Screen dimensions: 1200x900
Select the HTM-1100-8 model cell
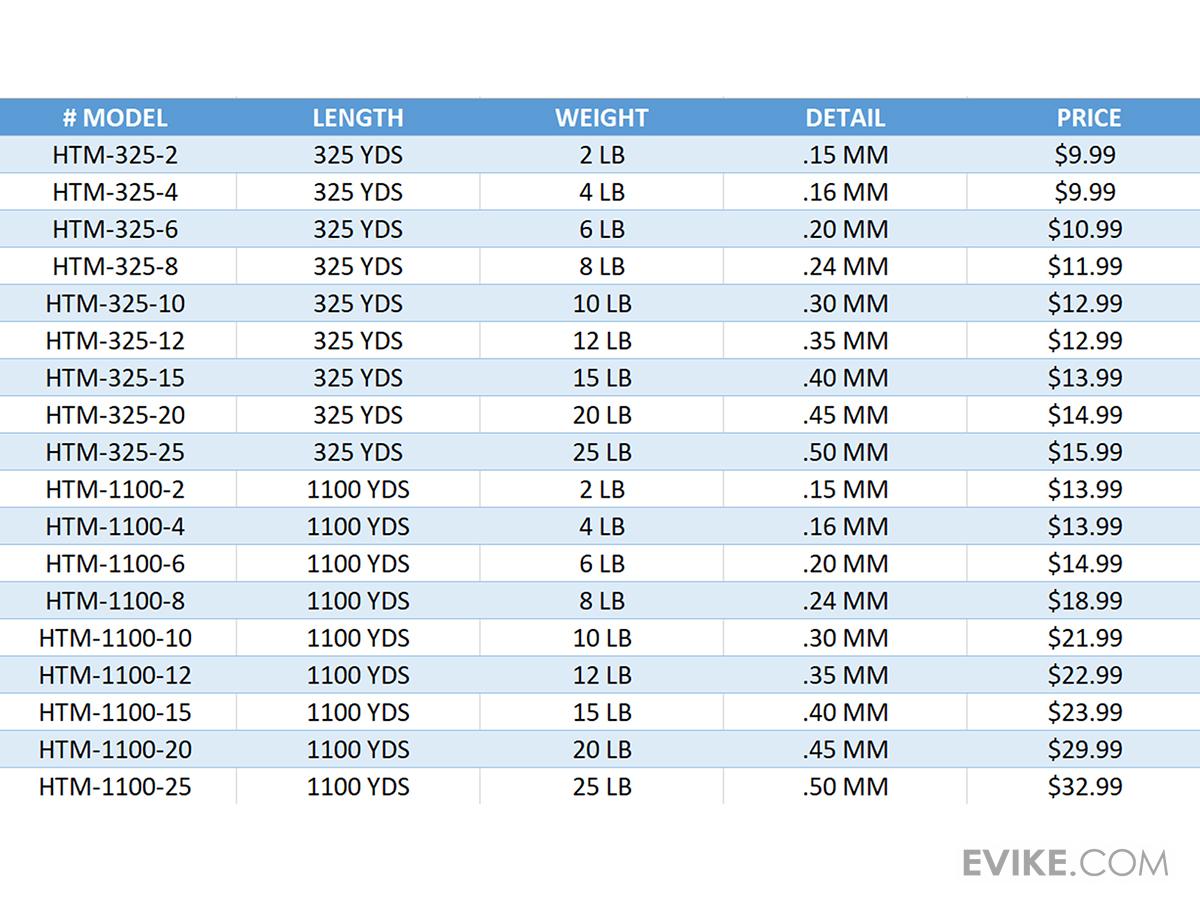point(115,601)
